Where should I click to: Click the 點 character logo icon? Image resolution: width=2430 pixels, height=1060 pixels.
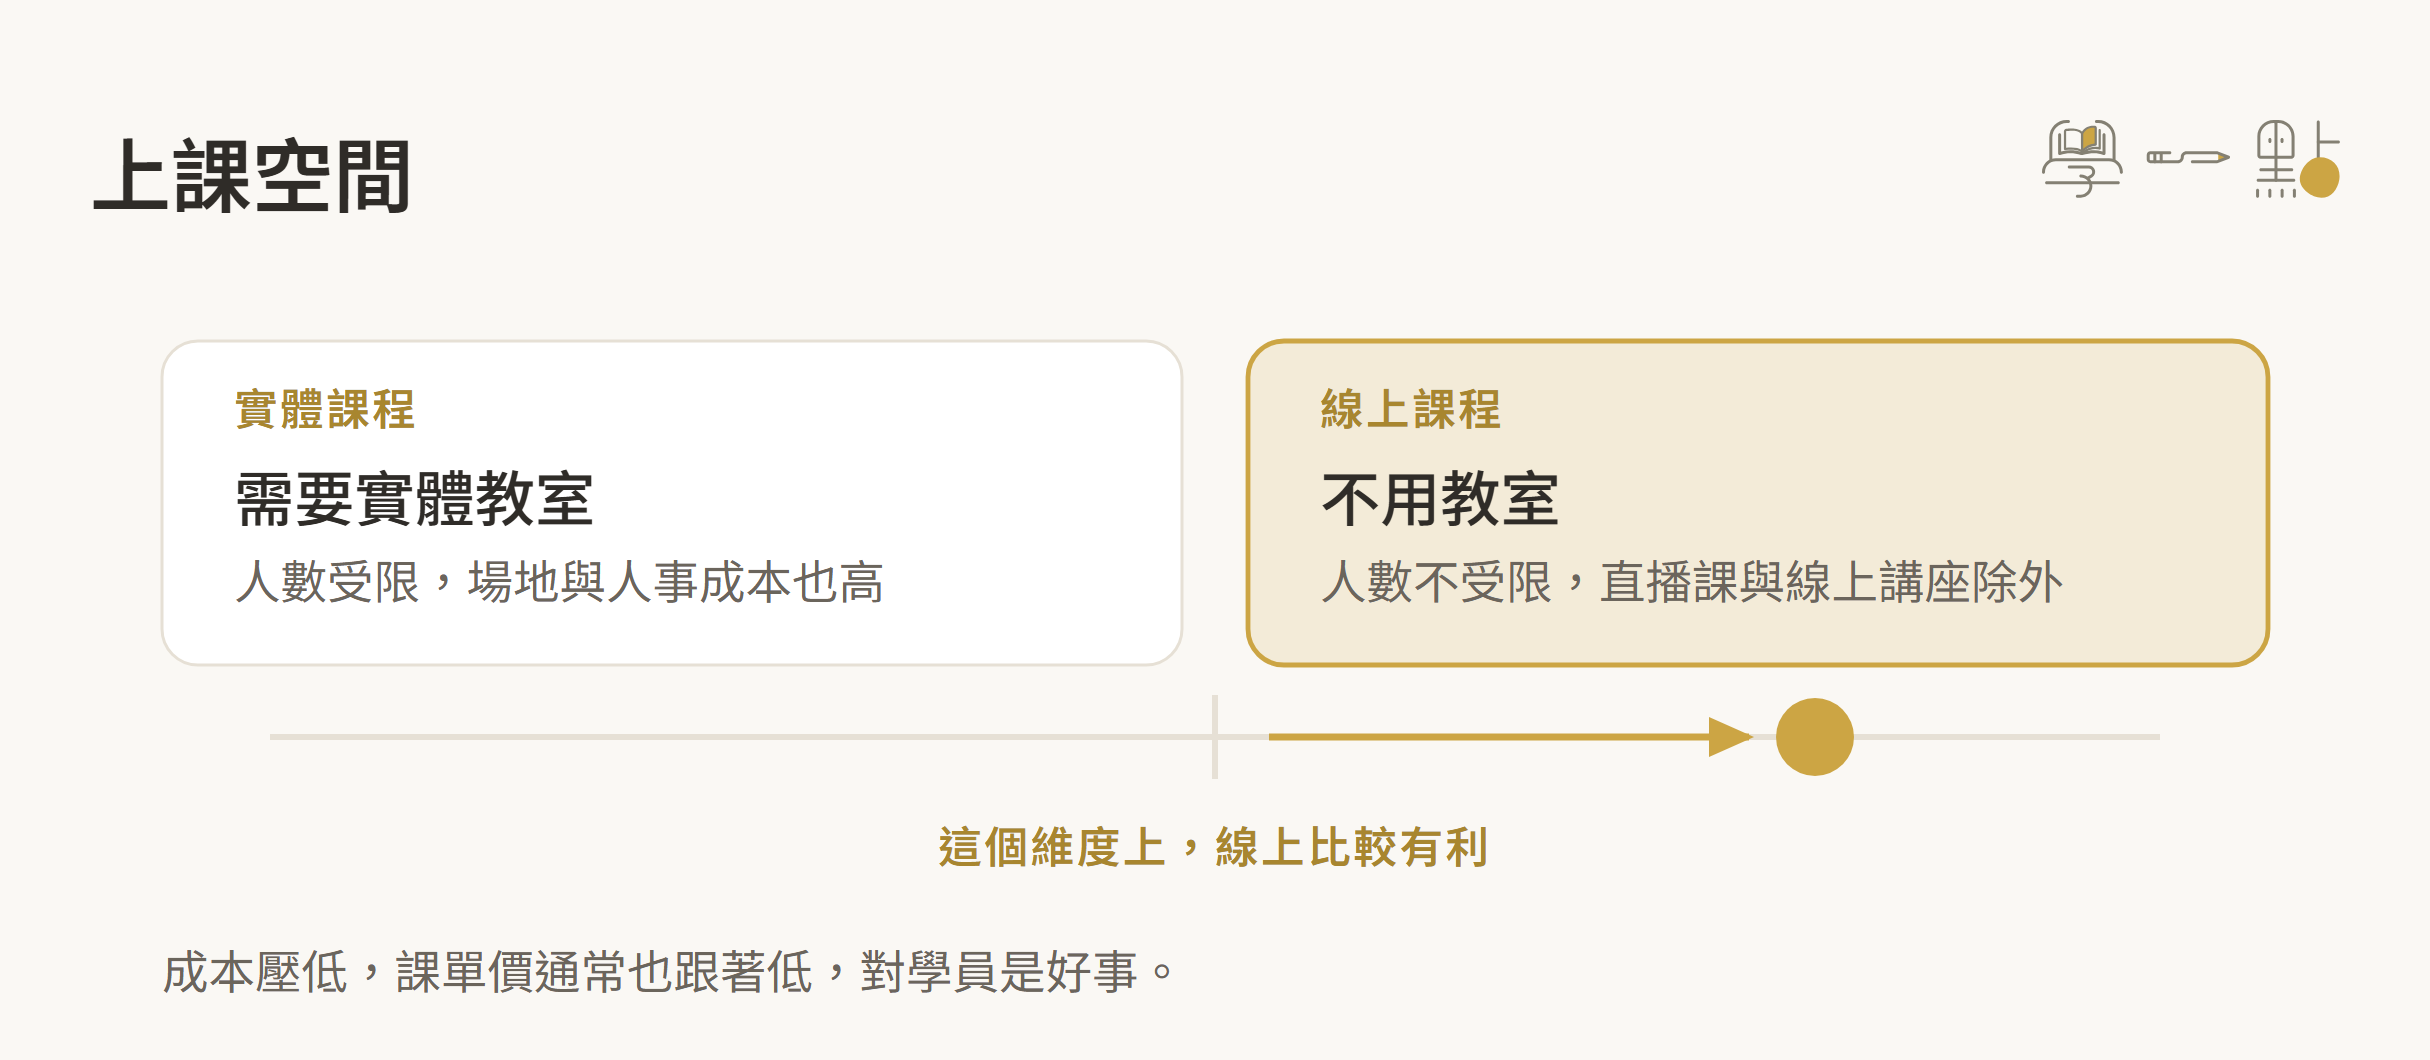(2297, 159)
